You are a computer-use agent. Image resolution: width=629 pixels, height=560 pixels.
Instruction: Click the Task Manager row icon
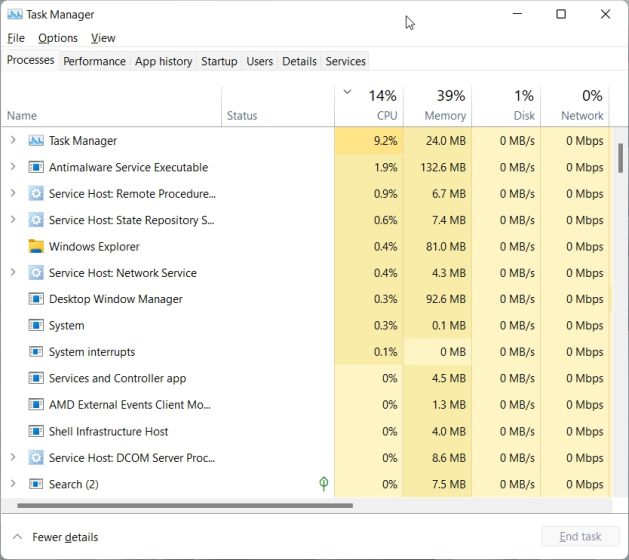[36, 141]
